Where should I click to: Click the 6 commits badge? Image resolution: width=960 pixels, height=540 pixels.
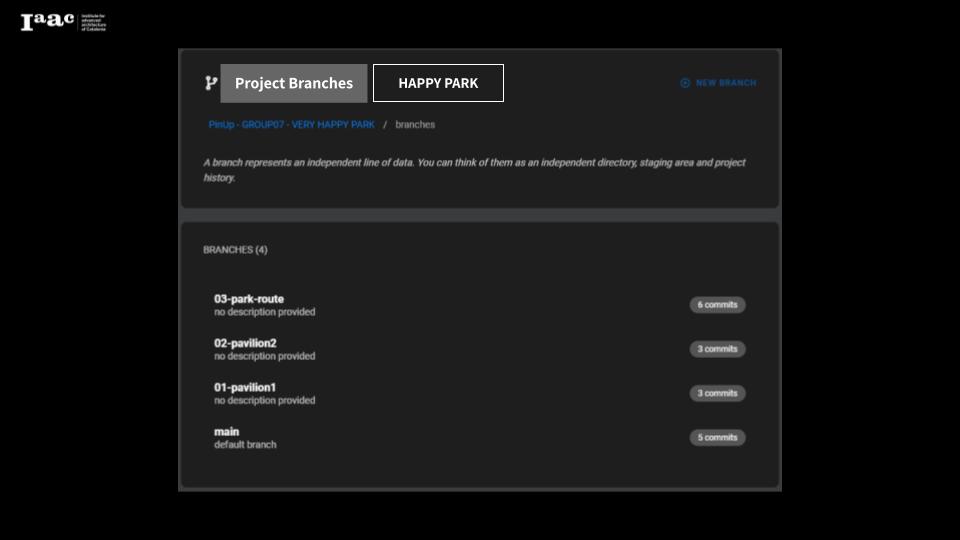(717, 305)
